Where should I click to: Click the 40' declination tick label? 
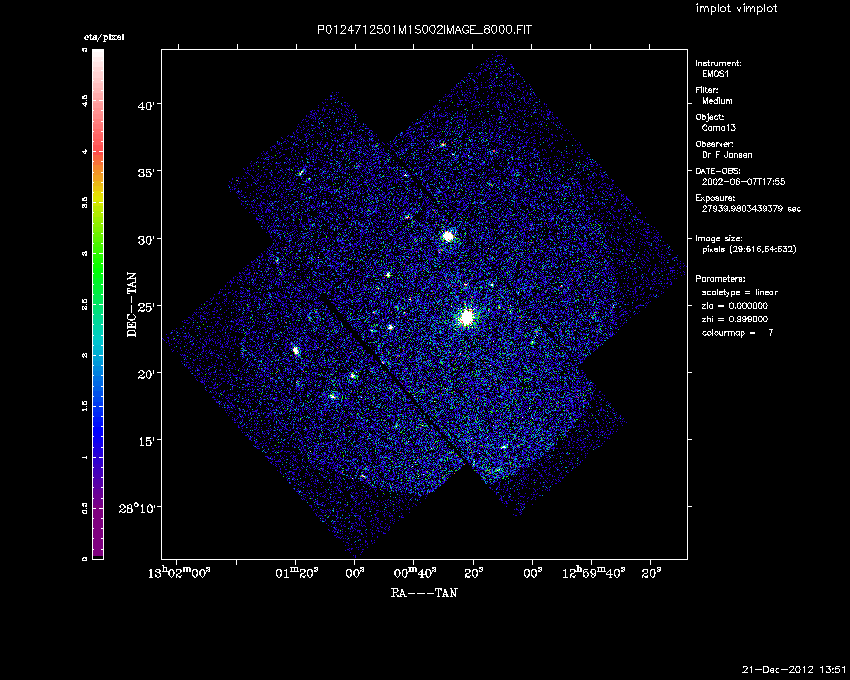pos(146,105)
